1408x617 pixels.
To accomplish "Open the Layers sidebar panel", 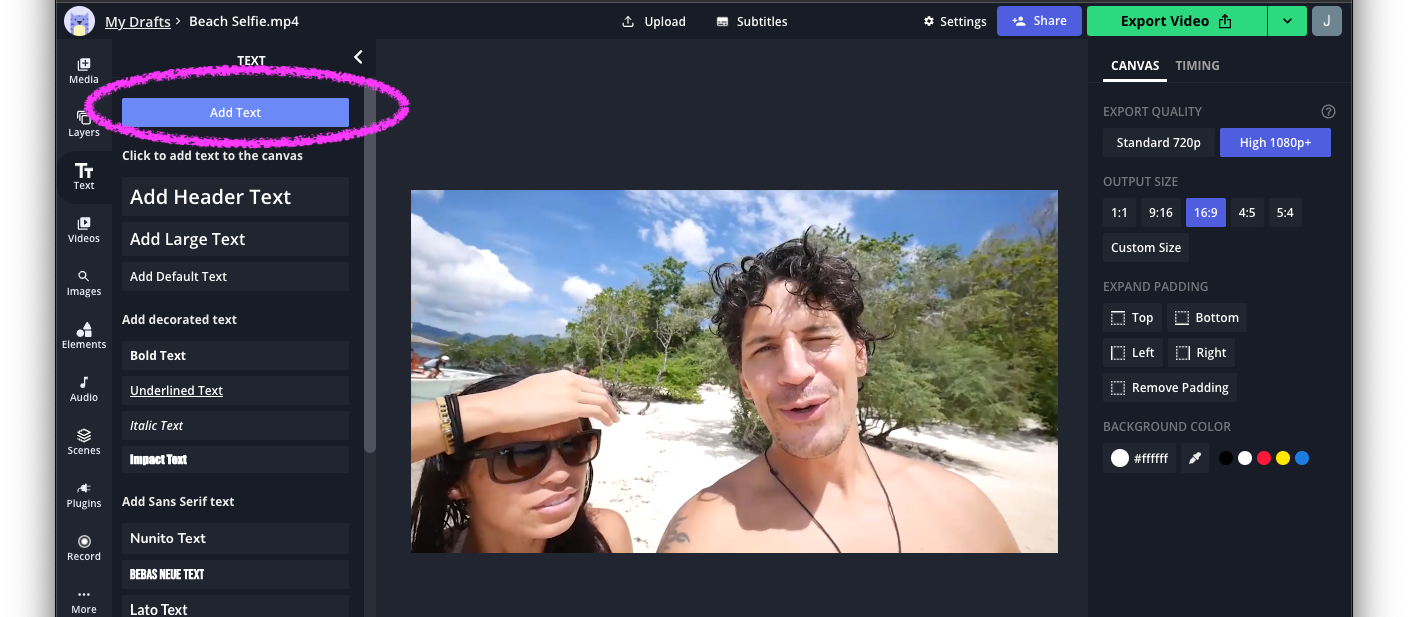I will (84, 124).
